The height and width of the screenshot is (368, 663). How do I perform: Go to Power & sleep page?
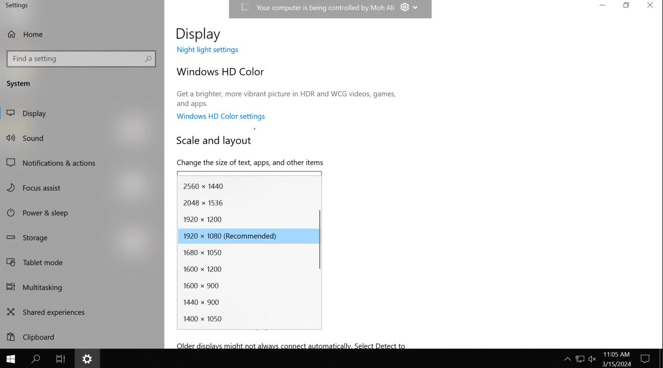click(x=45, y=213)
